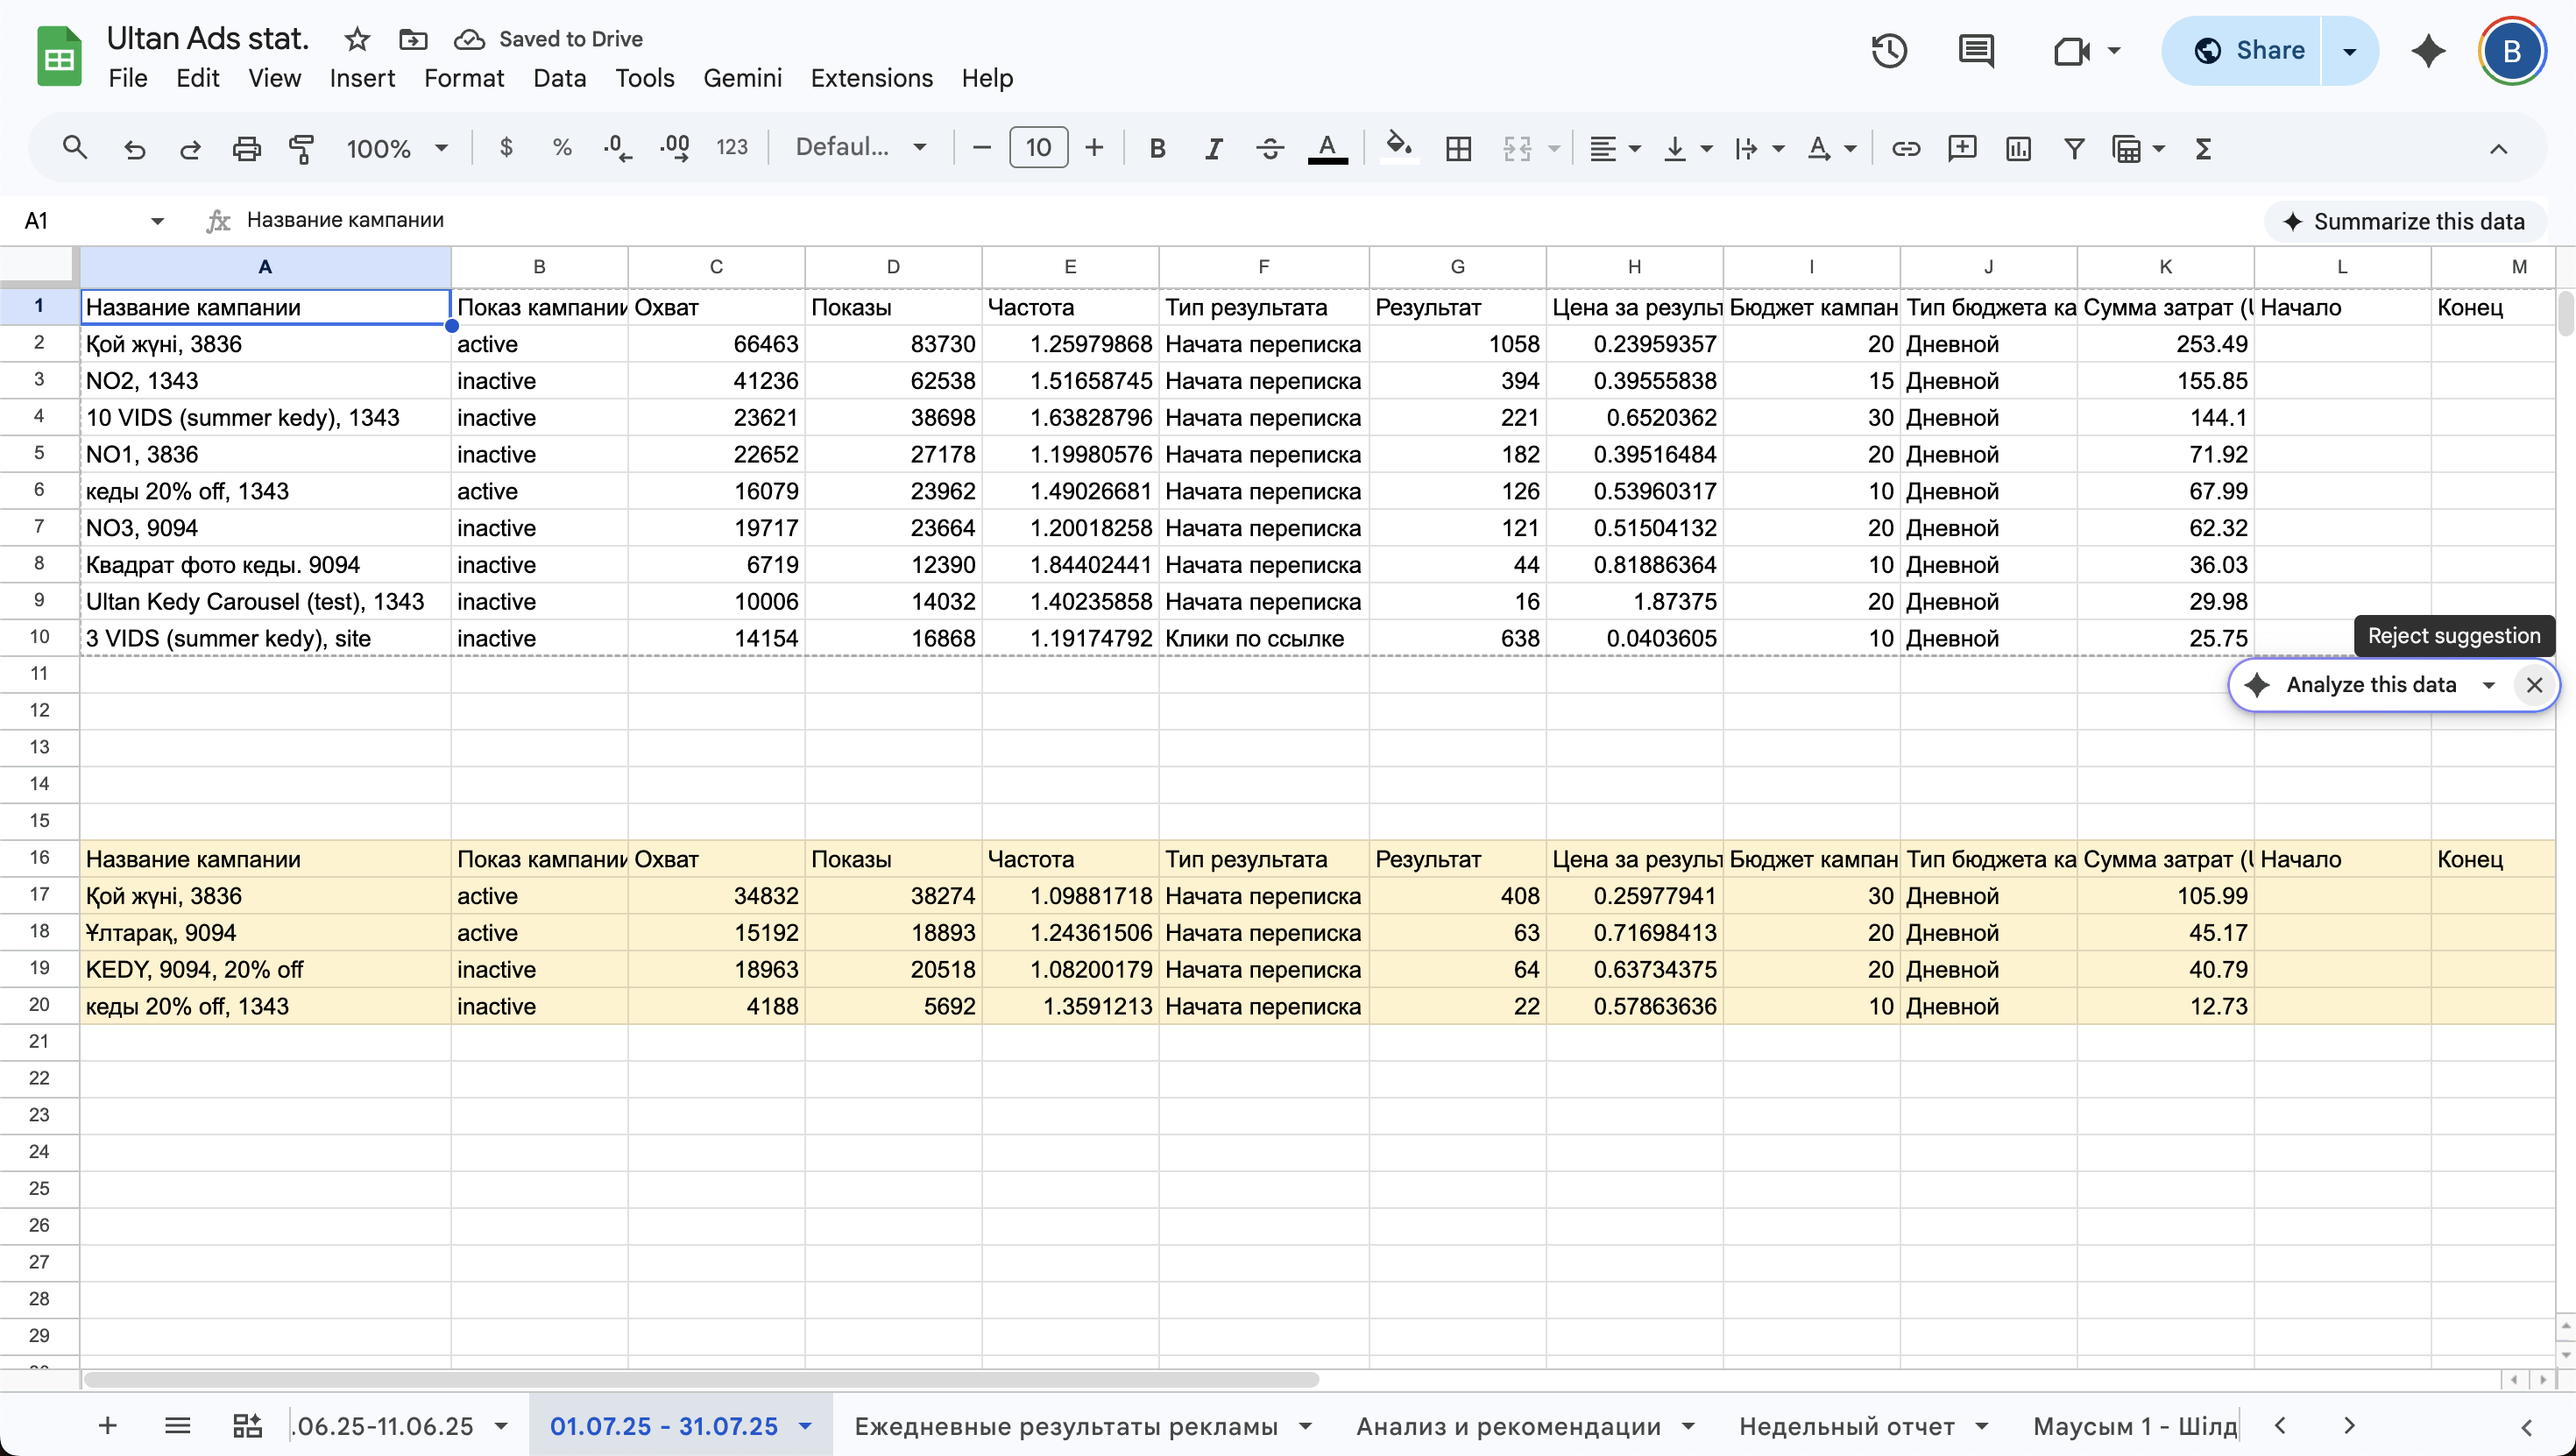The height and width of the screenshot is (1456, 2576).
Task: Switch to Ежедневные результаты рекламы sheet tab
Action: [1066, 1426]
